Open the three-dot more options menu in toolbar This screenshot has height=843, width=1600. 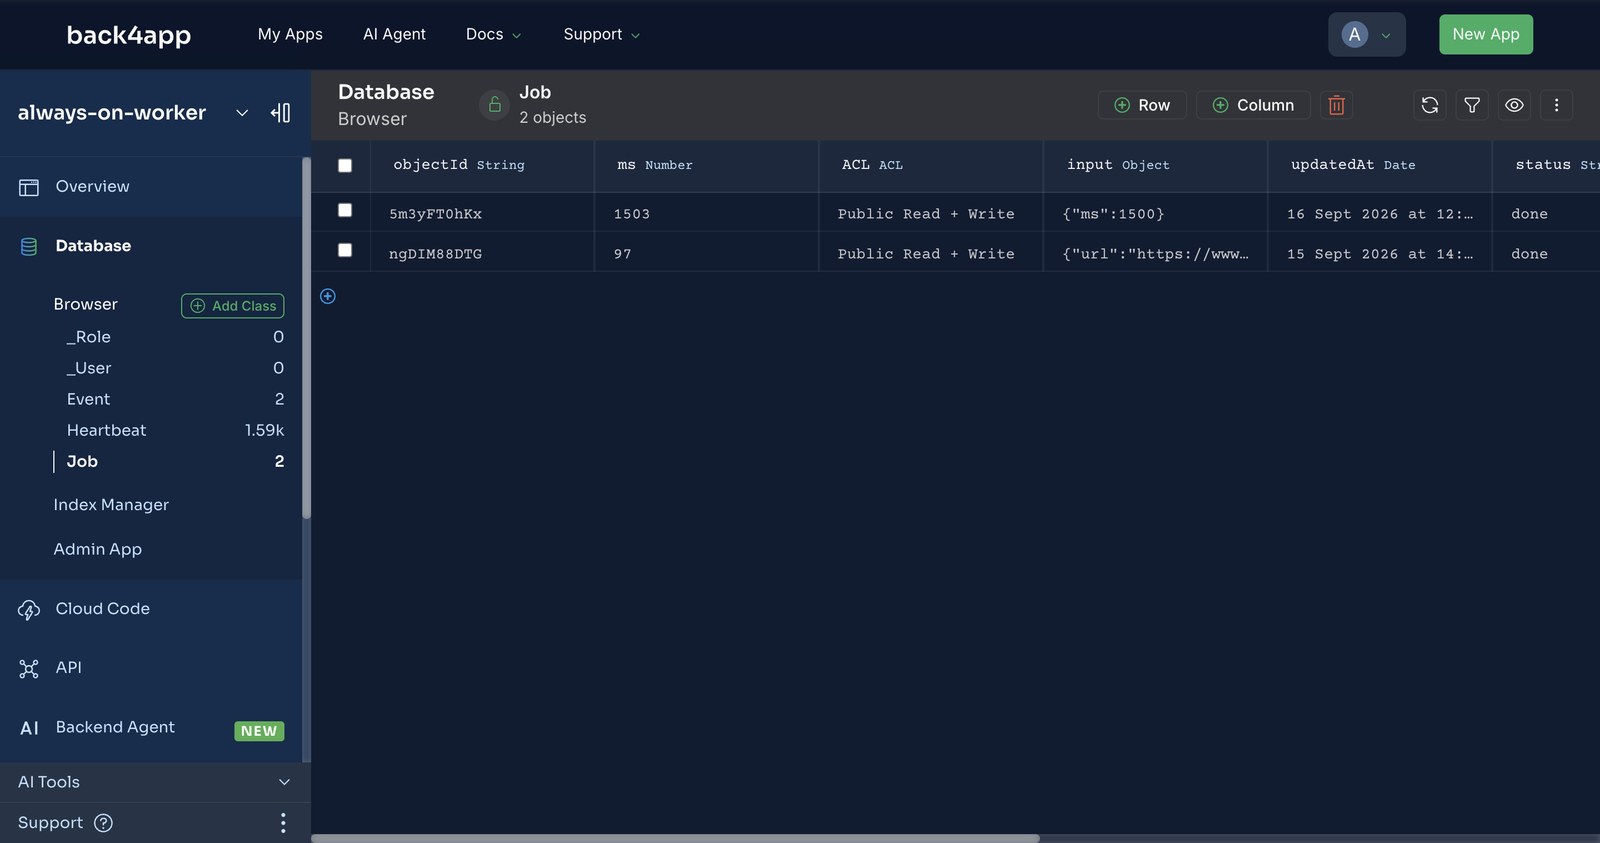(x=1556, y=105)
